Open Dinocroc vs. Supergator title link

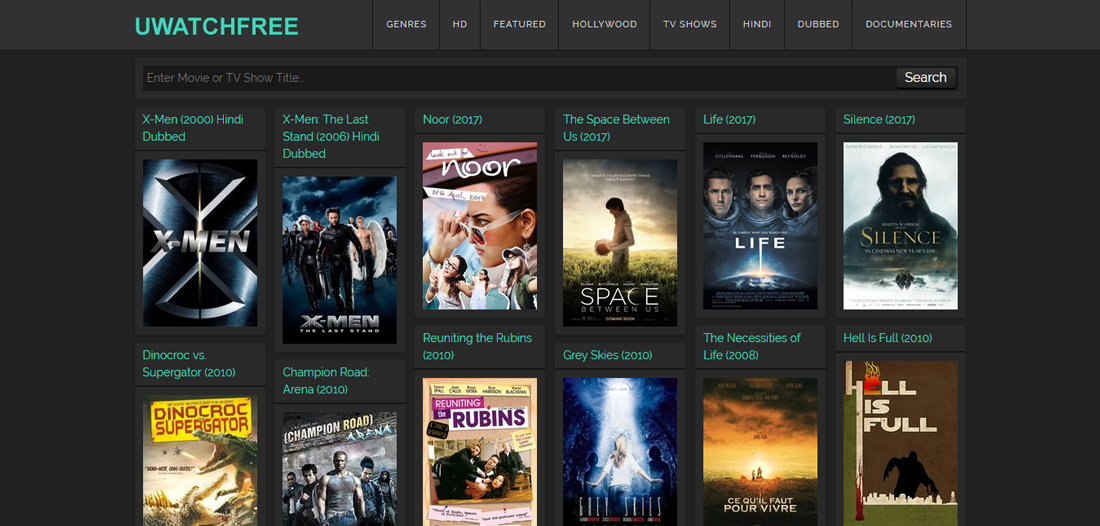189,363
